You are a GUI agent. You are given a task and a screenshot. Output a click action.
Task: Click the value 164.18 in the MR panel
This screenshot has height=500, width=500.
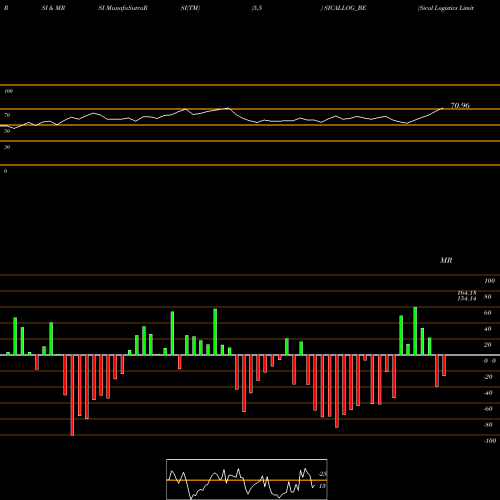pos(467,293)
